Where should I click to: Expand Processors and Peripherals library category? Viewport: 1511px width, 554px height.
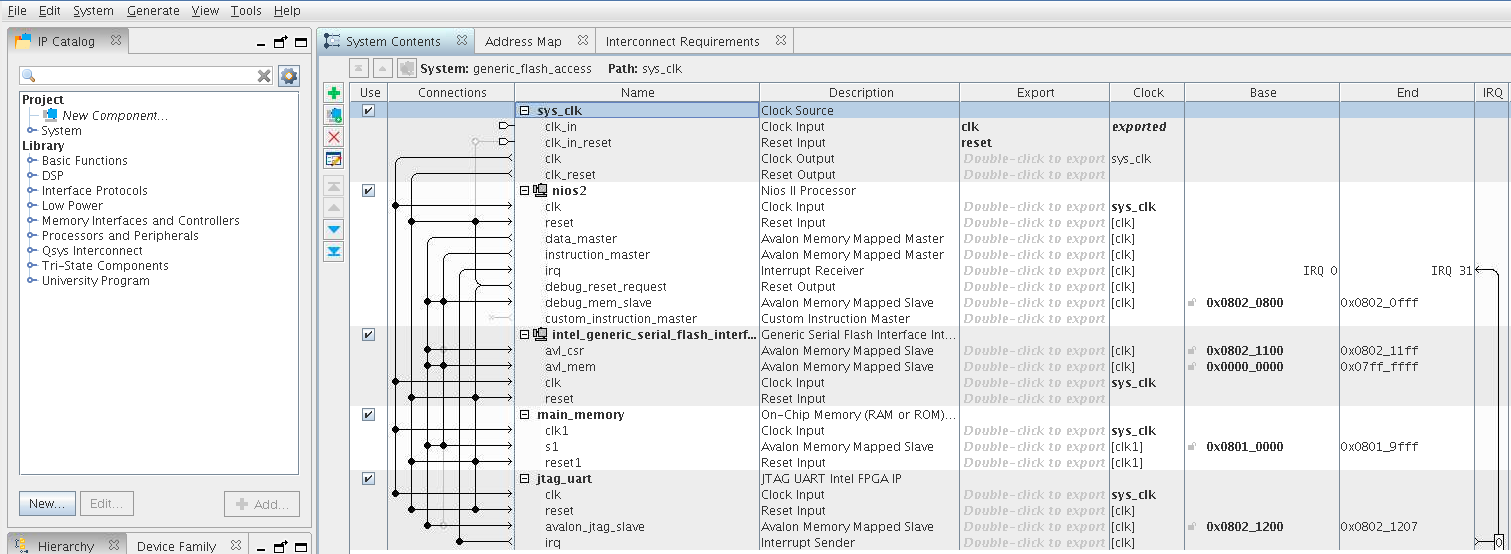(32, 236)
